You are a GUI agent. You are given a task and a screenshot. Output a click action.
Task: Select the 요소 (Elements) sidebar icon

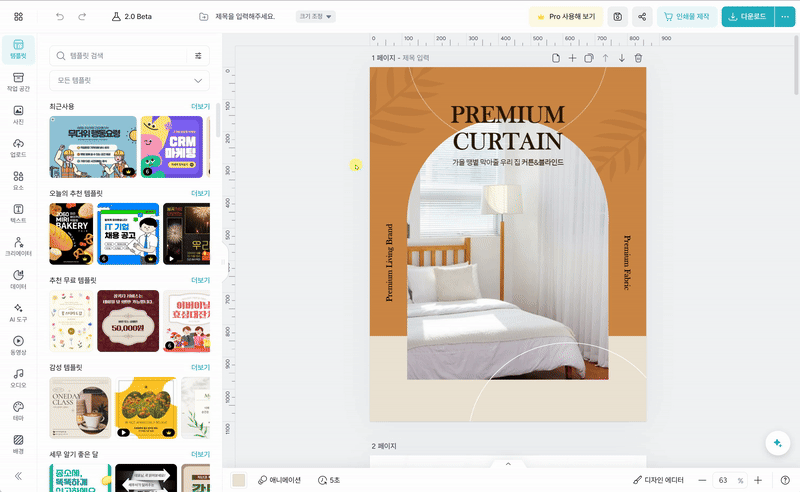pos(18,181)
